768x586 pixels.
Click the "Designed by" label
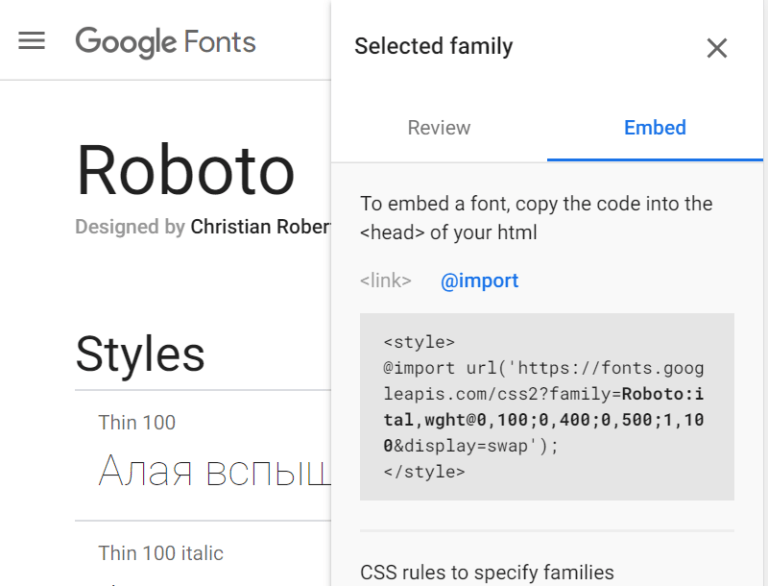[130, 227]
